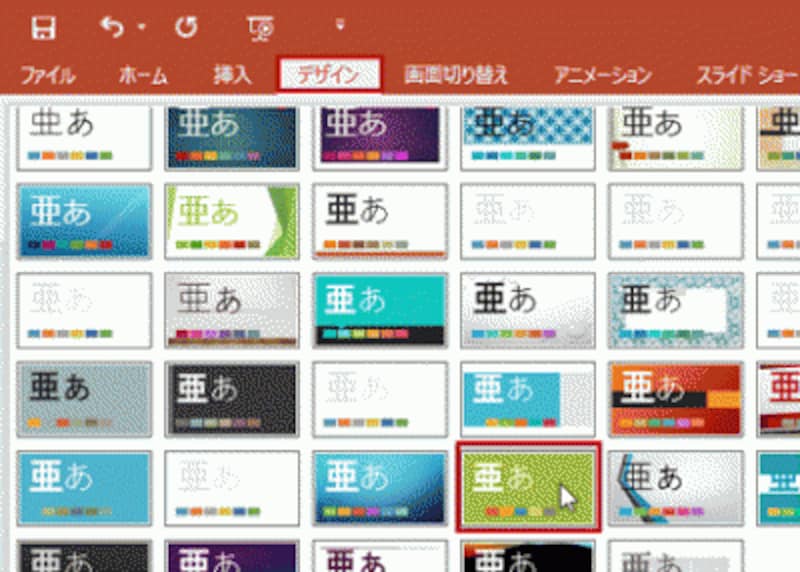Select the blue theme with dark curved corner
Image resolution: width=800 pixels, height=572 pixels.
click(380, 488)
